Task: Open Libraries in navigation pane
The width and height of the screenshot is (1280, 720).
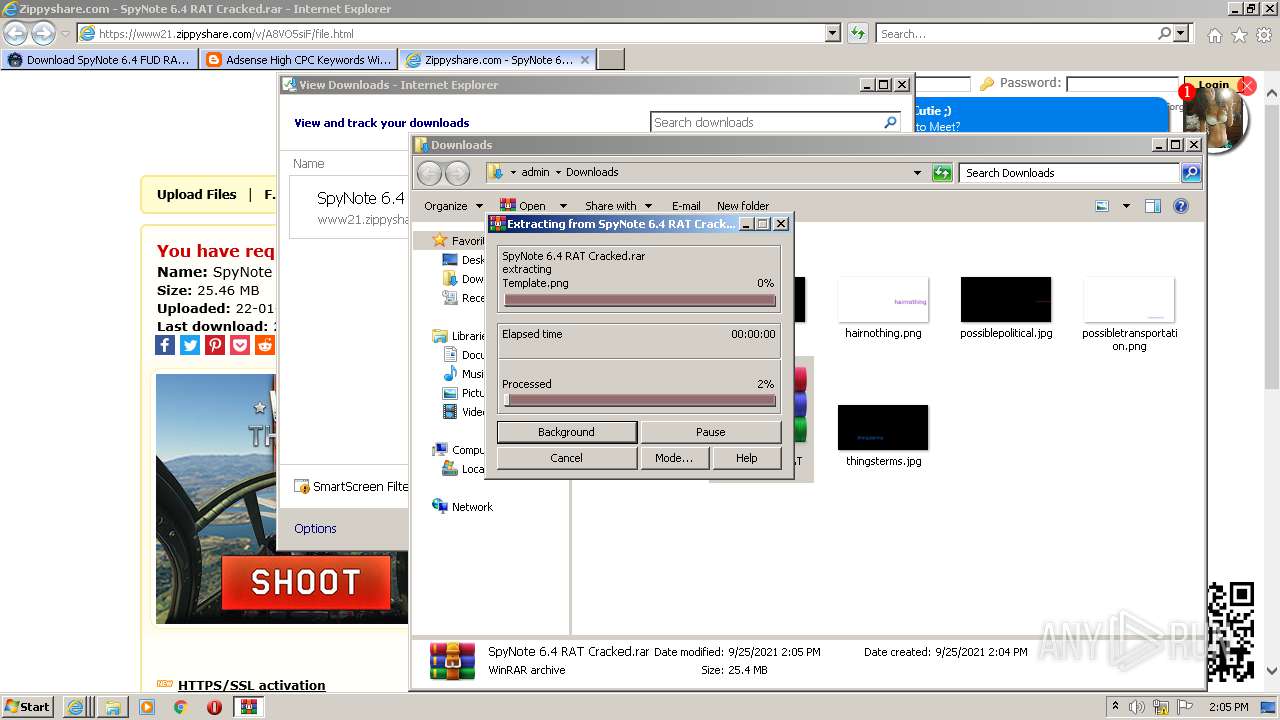Action: [460, 336]
